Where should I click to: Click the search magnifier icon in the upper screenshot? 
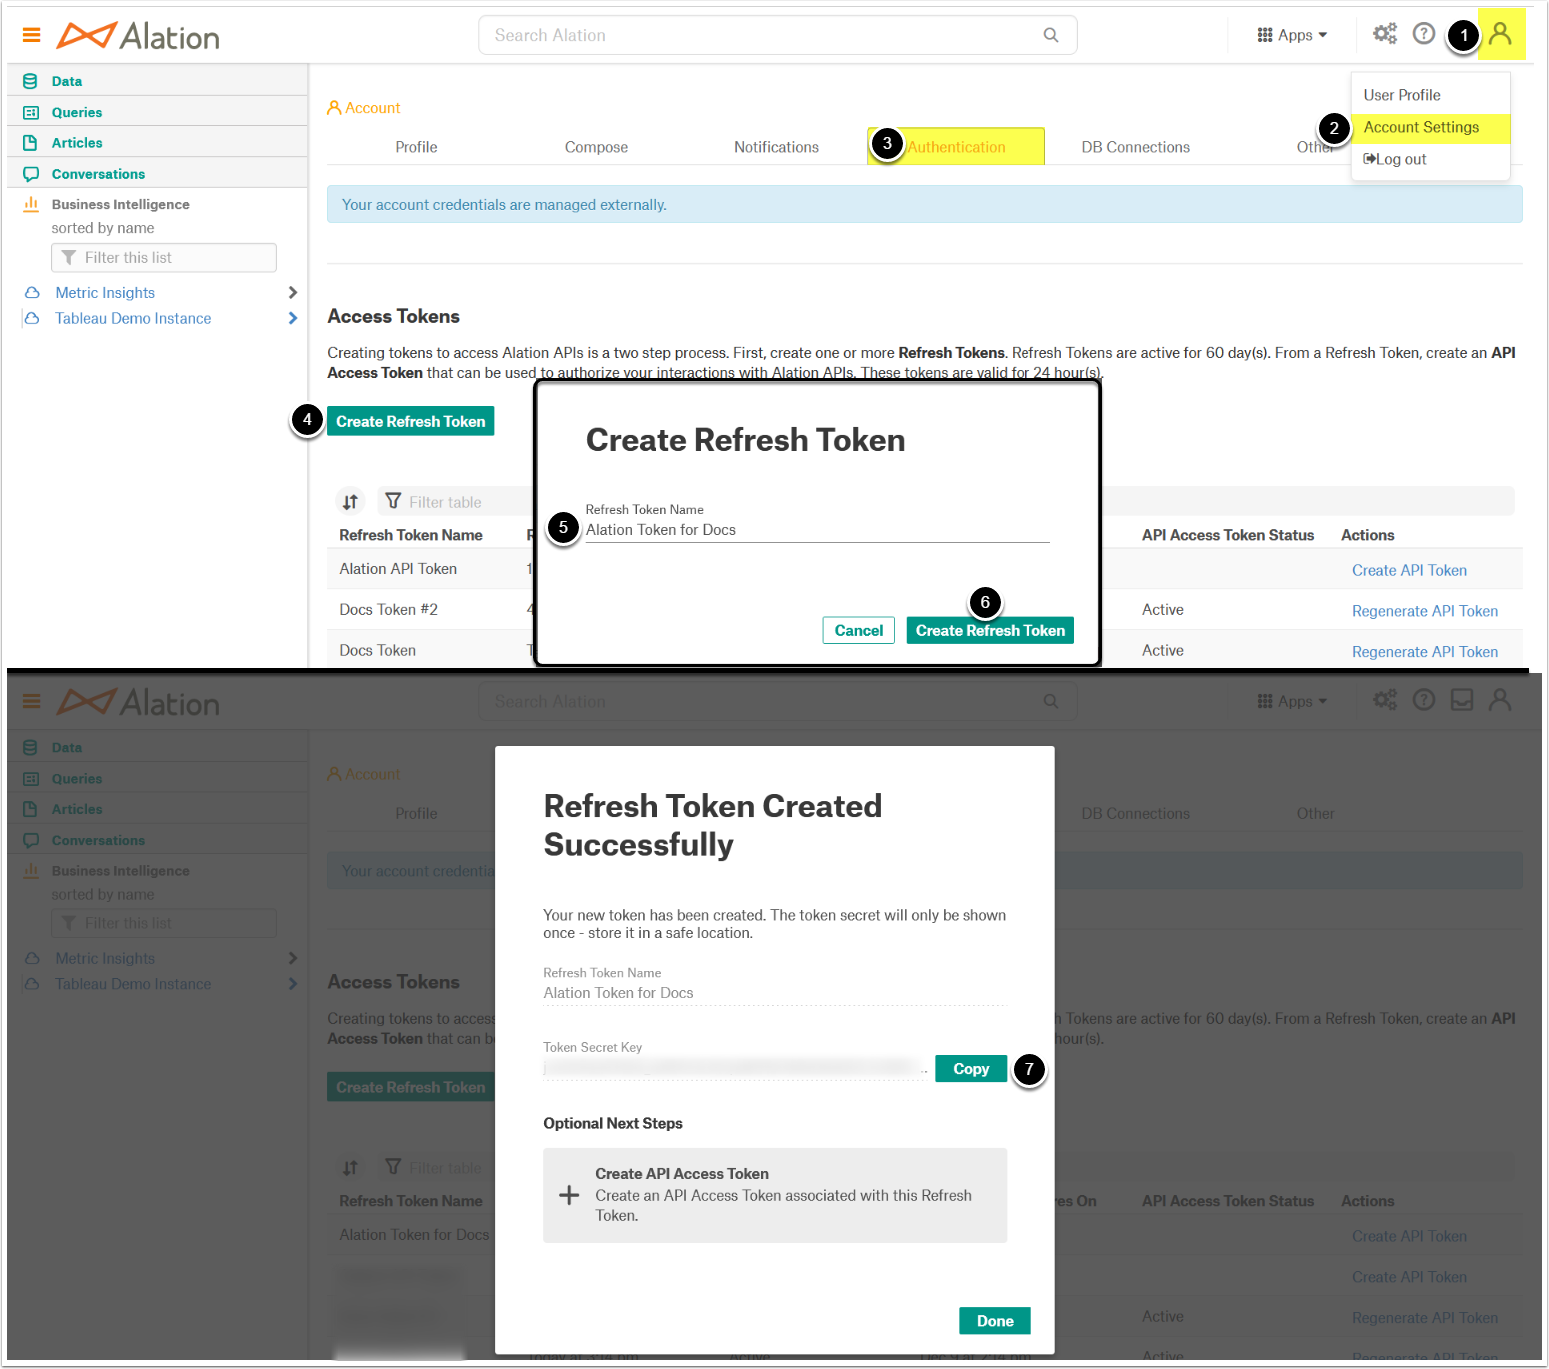pos(1051,35)
